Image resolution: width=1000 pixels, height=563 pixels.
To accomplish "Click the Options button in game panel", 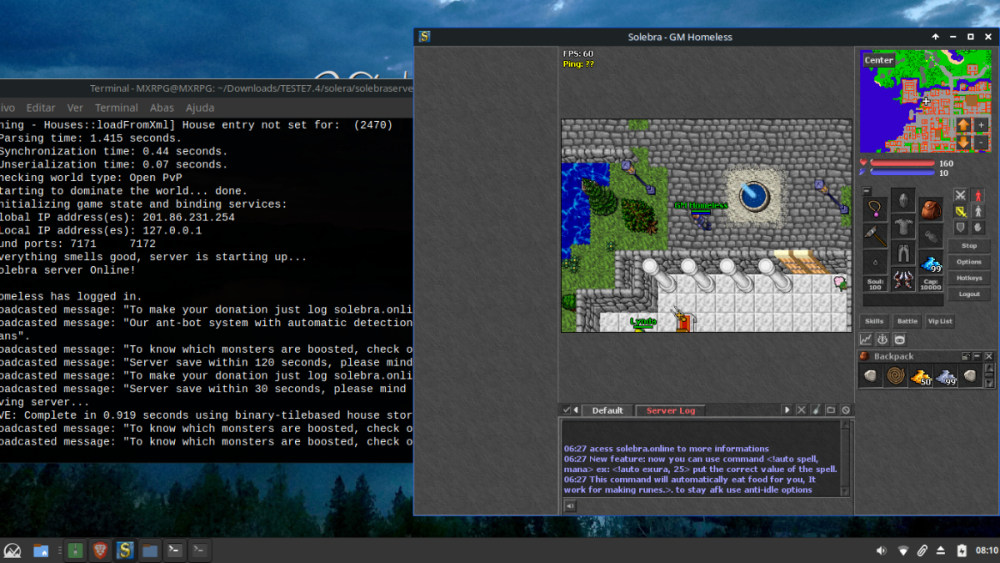I will point(969,262).
